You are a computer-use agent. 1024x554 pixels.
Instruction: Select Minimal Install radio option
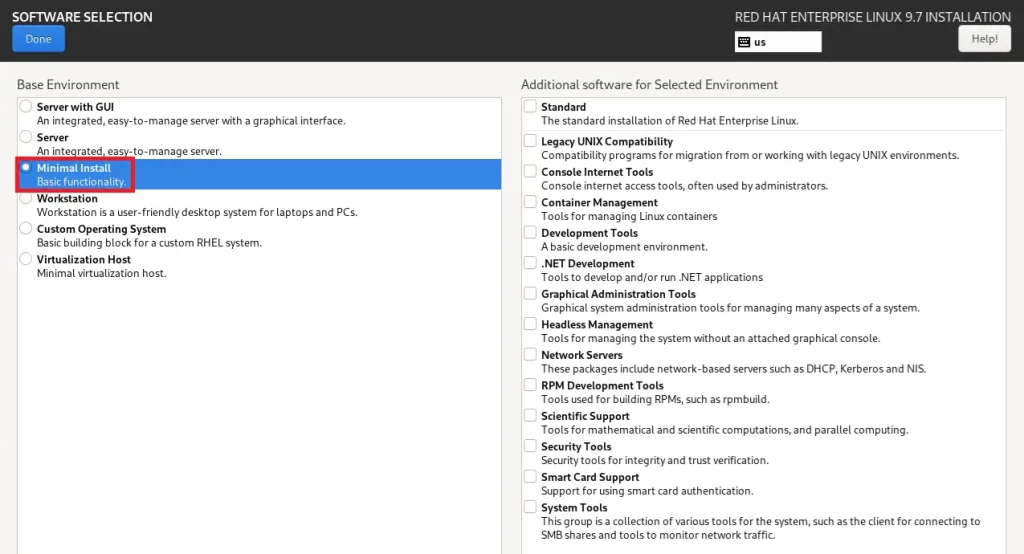[26, 168]
